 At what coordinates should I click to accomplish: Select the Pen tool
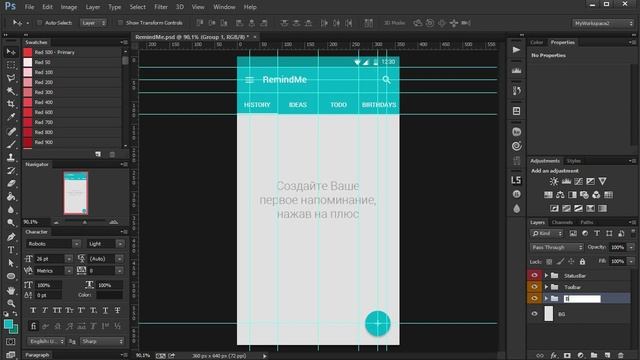pyautogui.click(x=11, y=237)
